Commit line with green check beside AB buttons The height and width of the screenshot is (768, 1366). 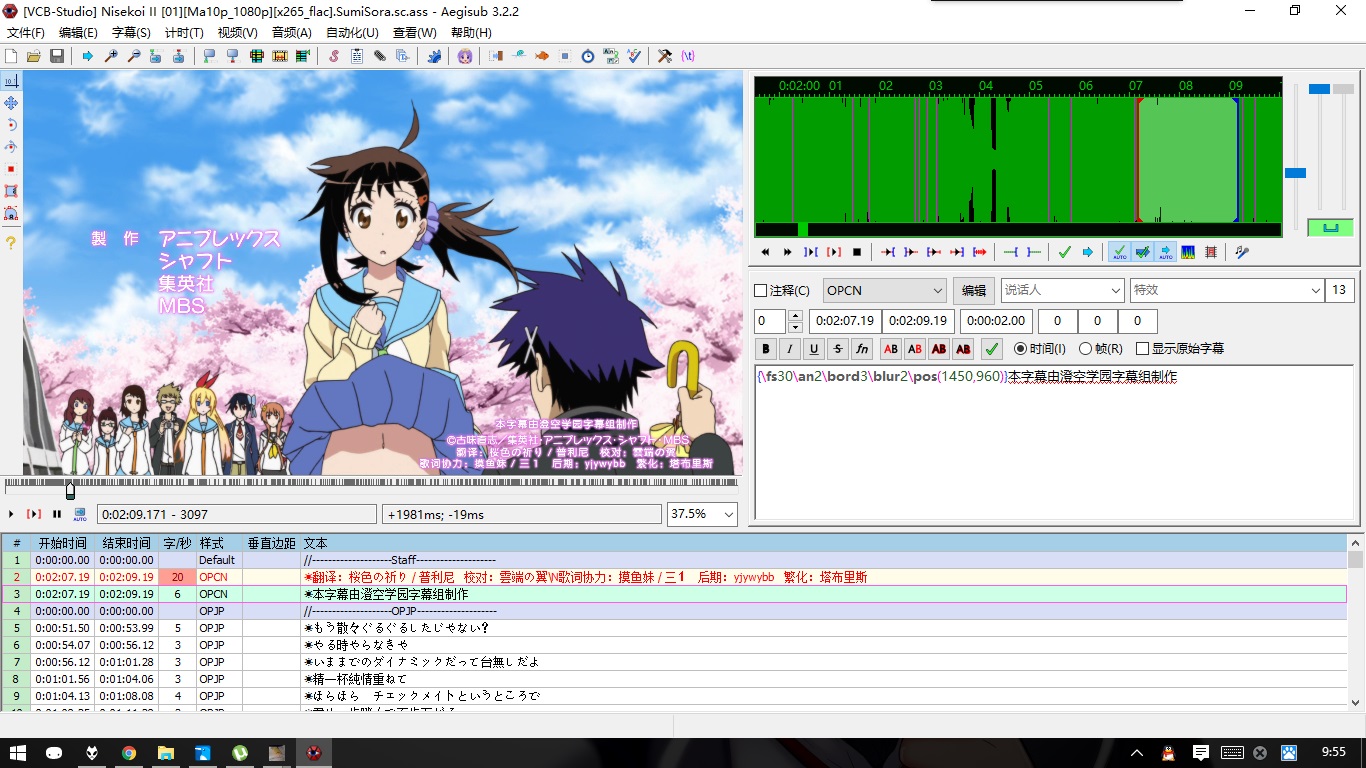(x=992, y=349)
